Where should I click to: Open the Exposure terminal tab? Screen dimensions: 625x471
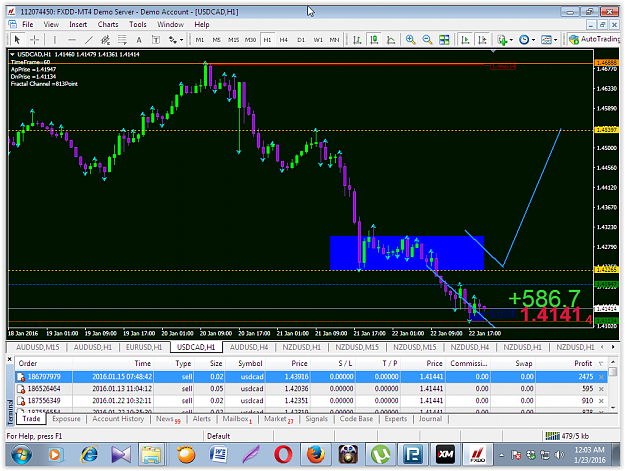(66, 419)
